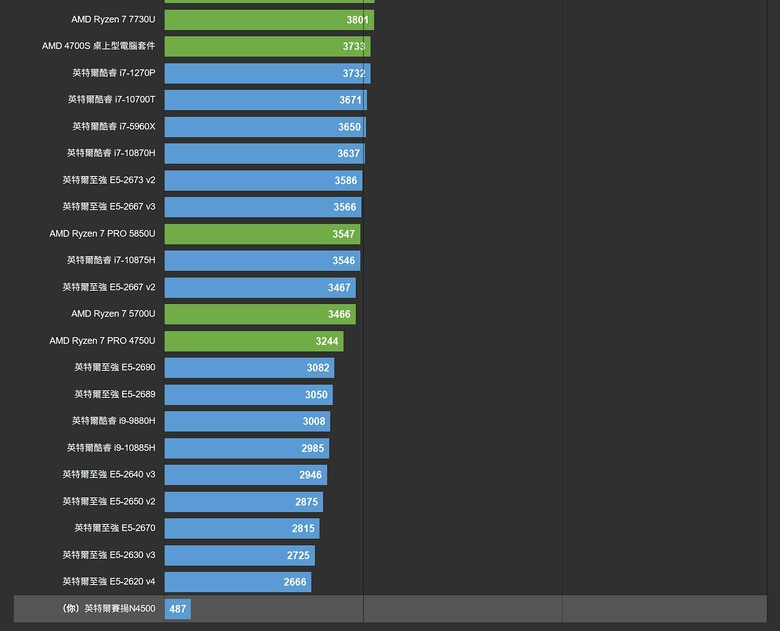Click the green 3466 score bar
The width and height of the screenshot is (780, 631).
[x=260, y=314]
